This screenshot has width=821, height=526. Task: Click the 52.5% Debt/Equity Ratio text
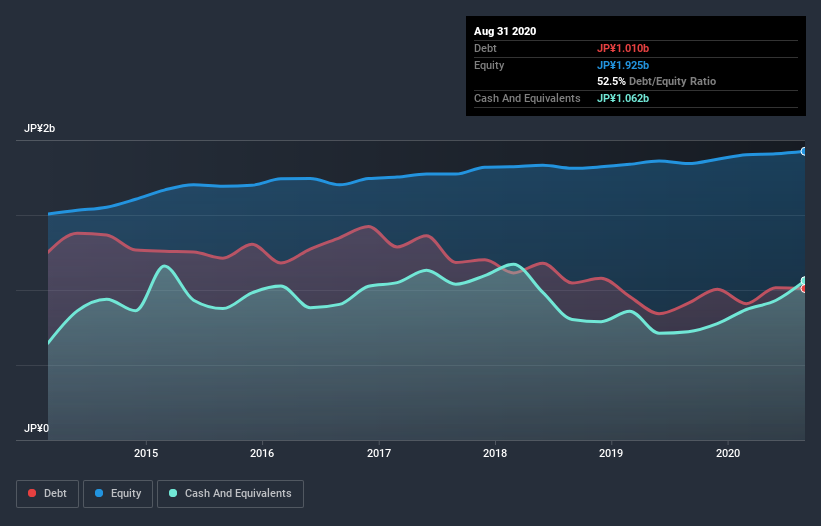click(x=656, y=82)
